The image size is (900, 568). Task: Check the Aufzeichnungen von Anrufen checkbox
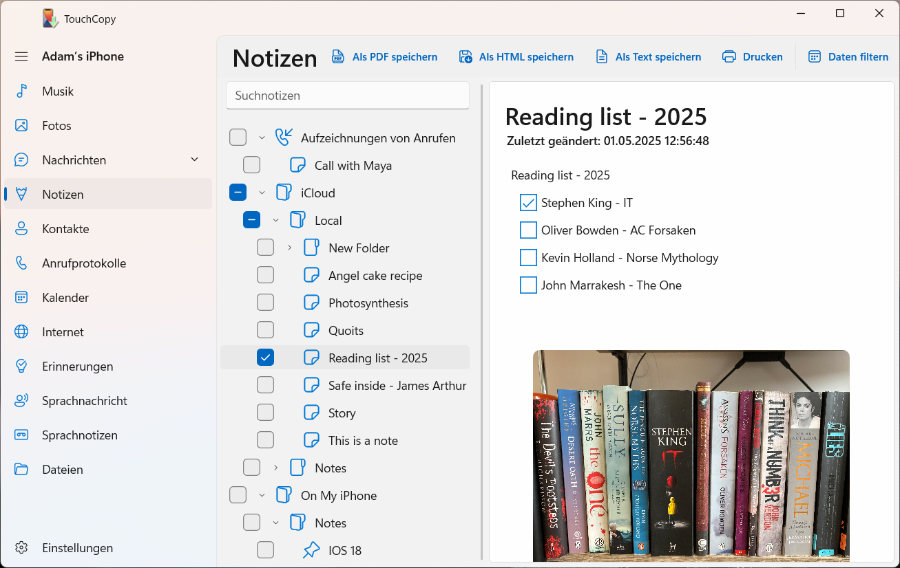(x=238, y=137)
